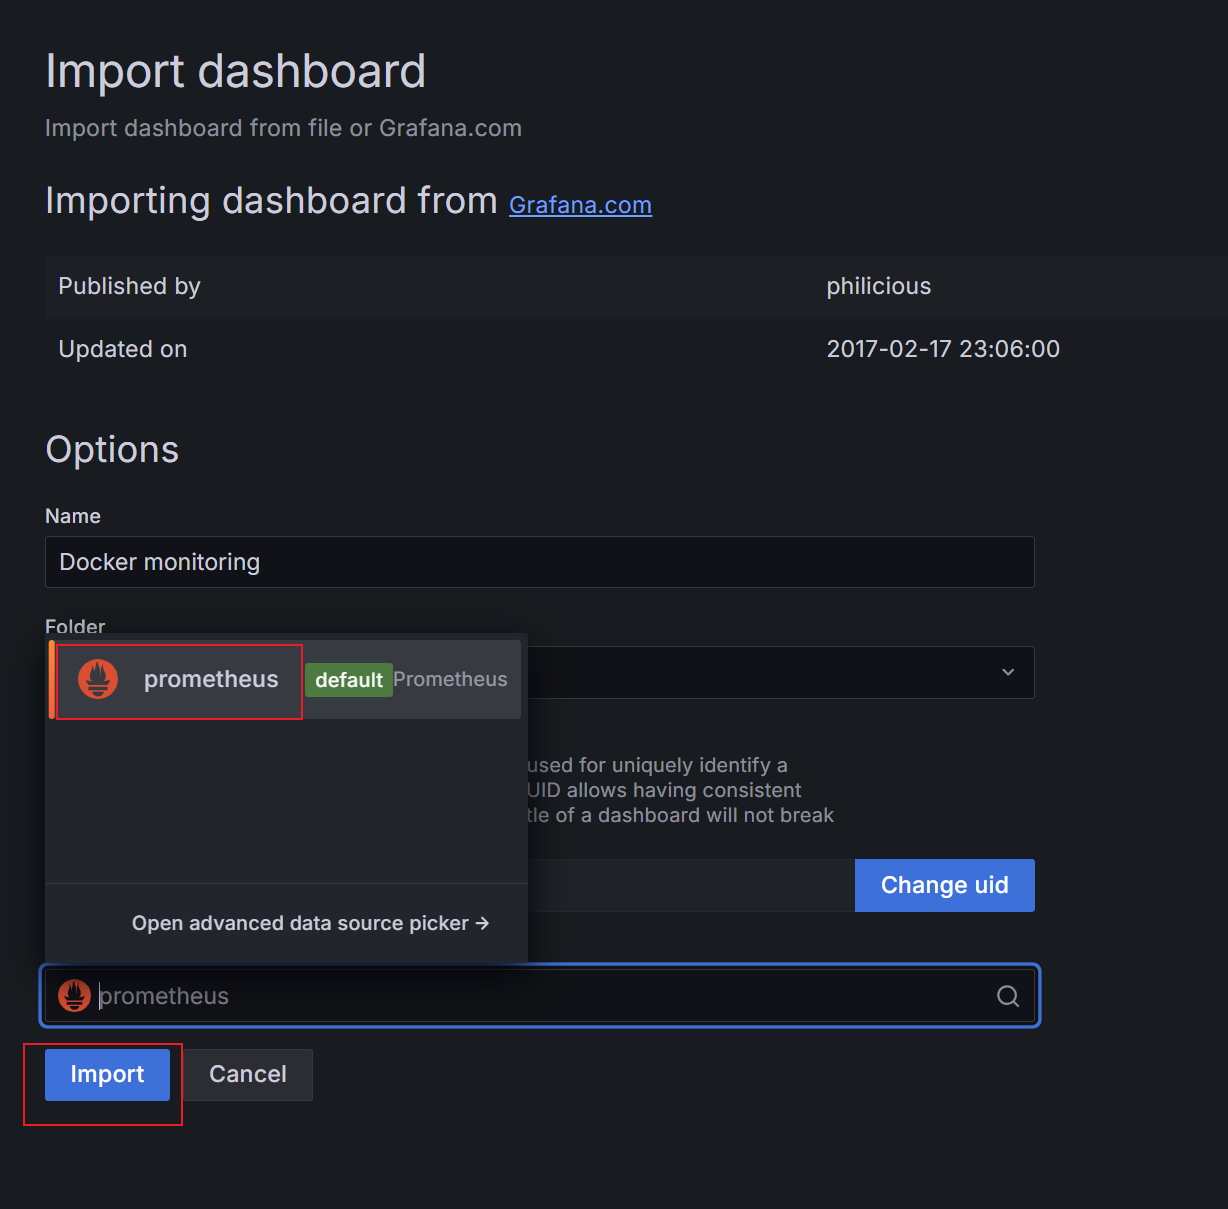Screen dimensions: 1228x1209
Task: Click the Import button
Action: 107,1074
